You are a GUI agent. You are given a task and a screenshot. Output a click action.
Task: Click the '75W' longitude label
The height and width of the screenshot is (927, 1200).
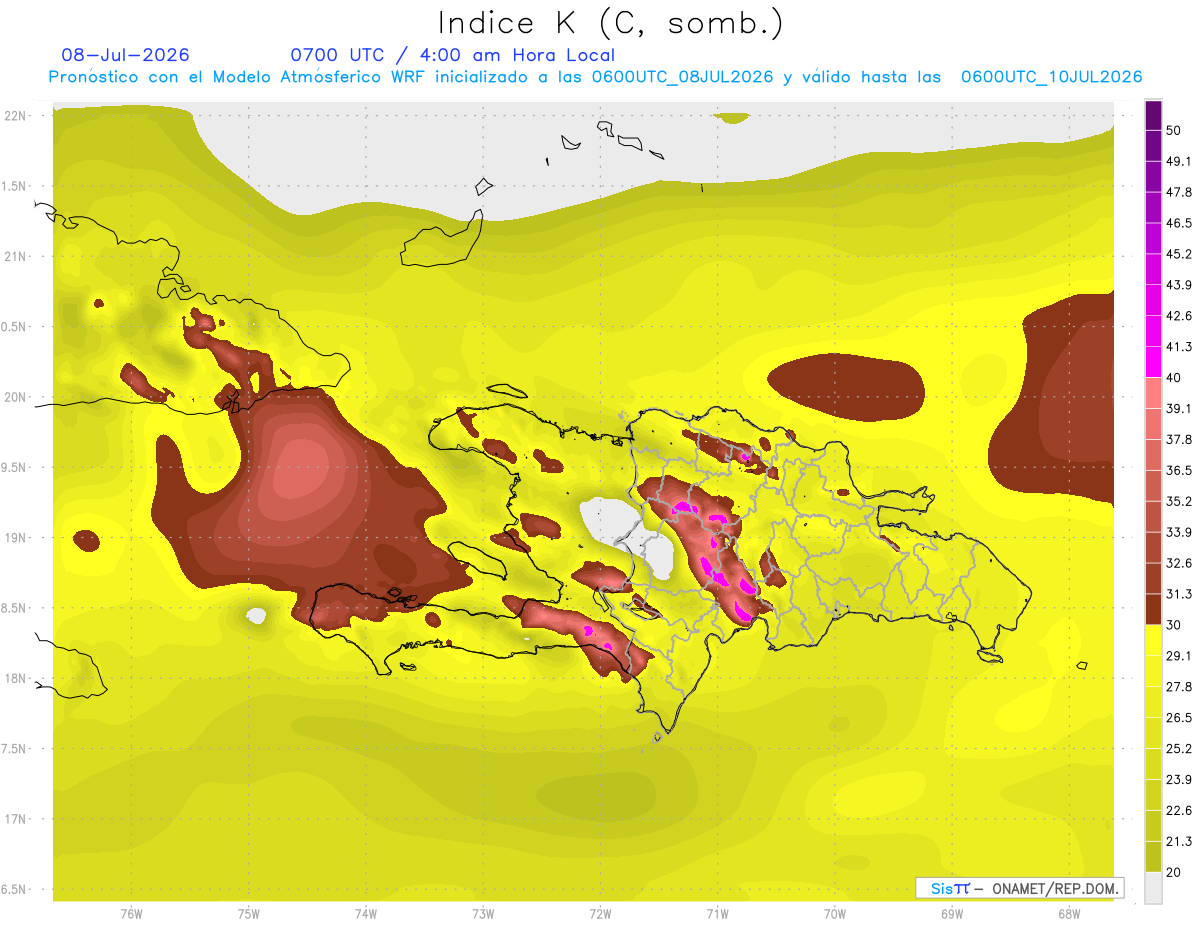pos(249,914)
